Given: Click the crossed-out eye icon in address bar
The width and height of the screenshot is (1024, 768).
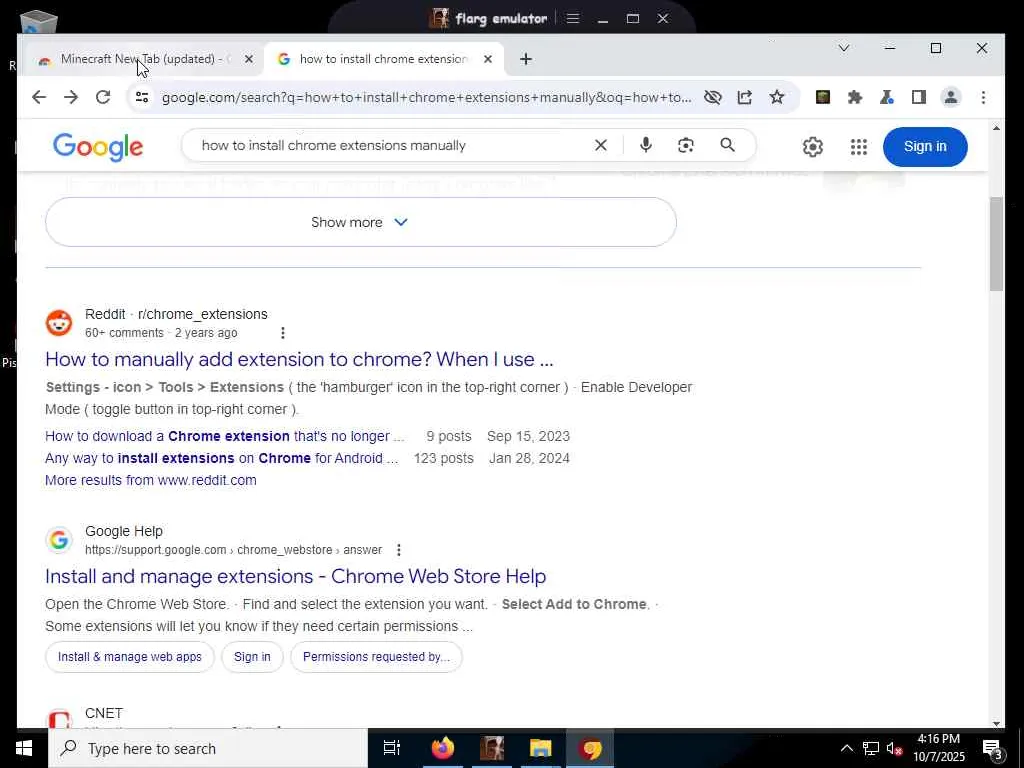Looking at the screenshot, I should (712, 97).
